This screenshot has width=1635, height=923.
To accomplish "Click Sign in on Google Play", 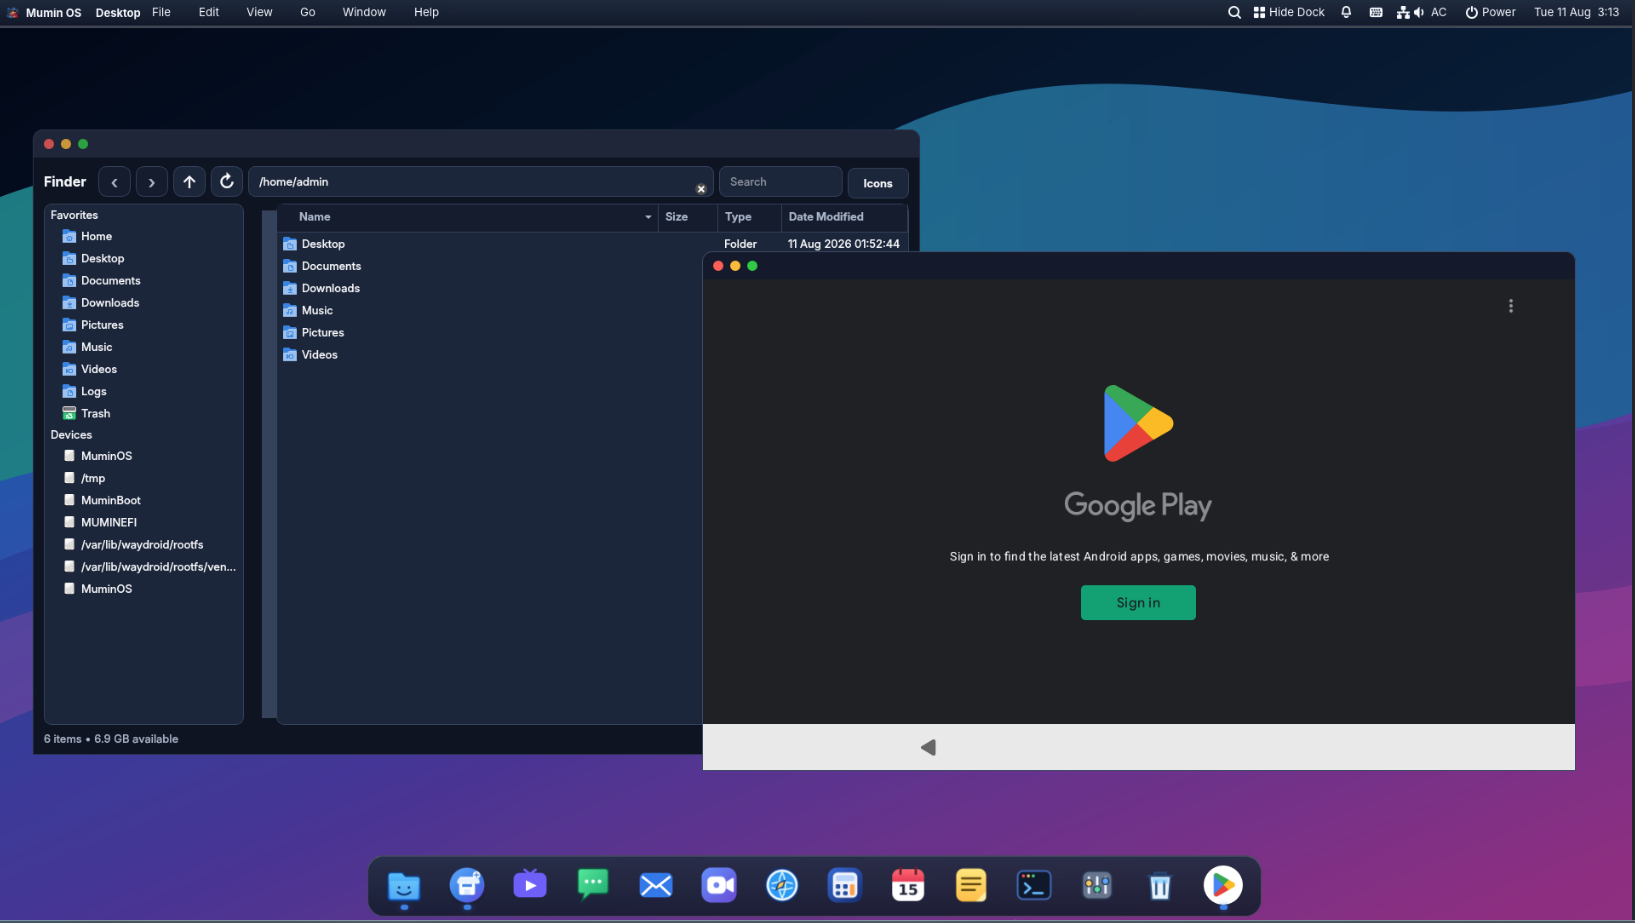I will (x=1138, y=603).
